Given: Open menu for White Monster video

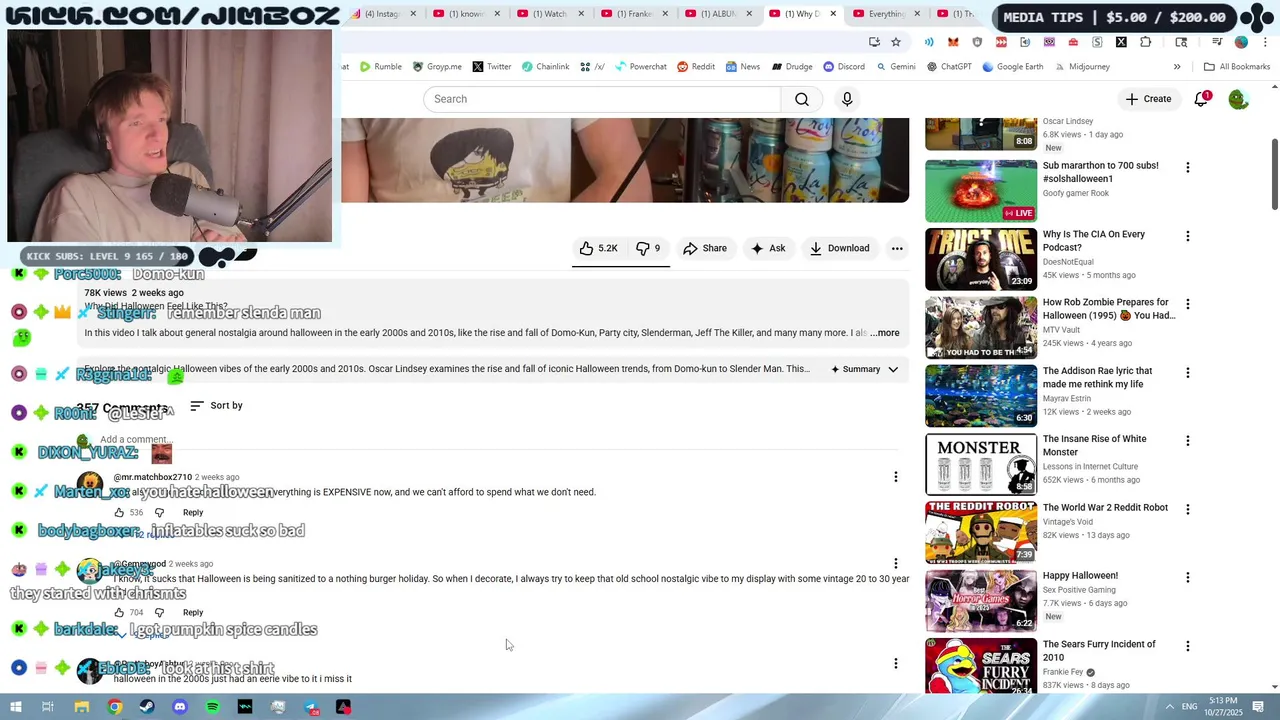Looking at the screenshot, I should click(x=1188, y=441).
